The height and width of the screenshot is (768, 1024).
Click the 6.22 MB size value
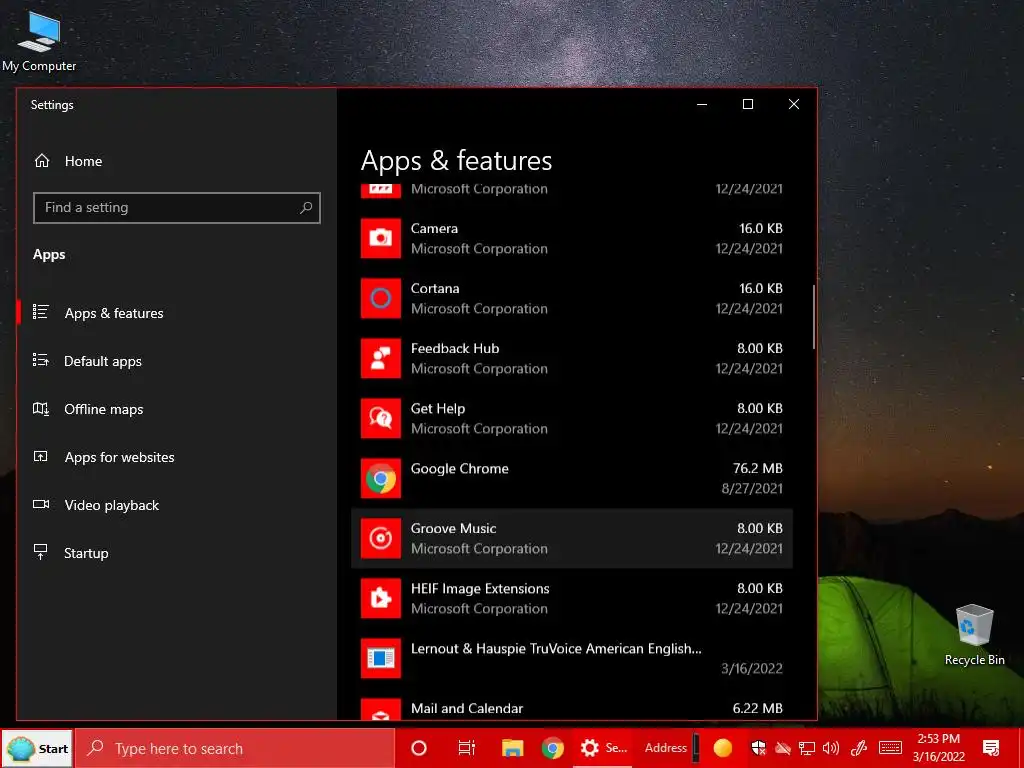click(x=758, y=709)
